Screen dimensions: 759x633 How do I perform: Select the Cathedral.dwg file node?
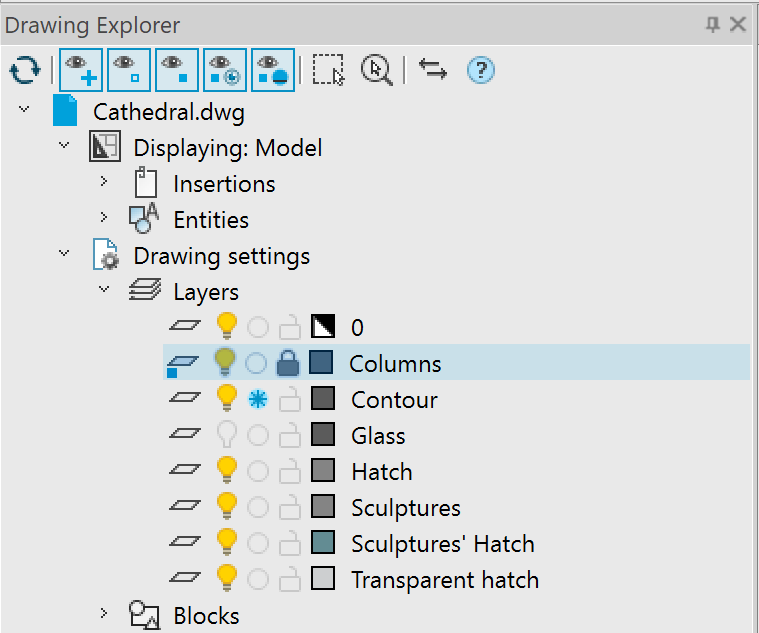tap(168, 112)
